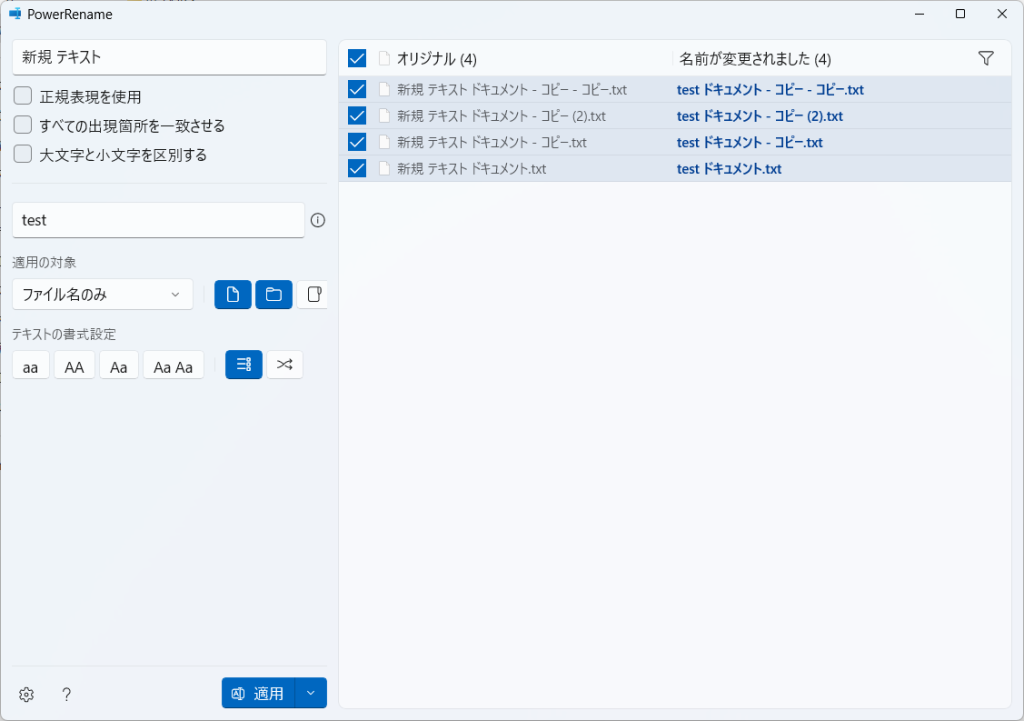Enable the 大文字と小文字を区別する checkbox
Image resolution: width=1024 pixels, height=721 pixels.
point(23,155)
